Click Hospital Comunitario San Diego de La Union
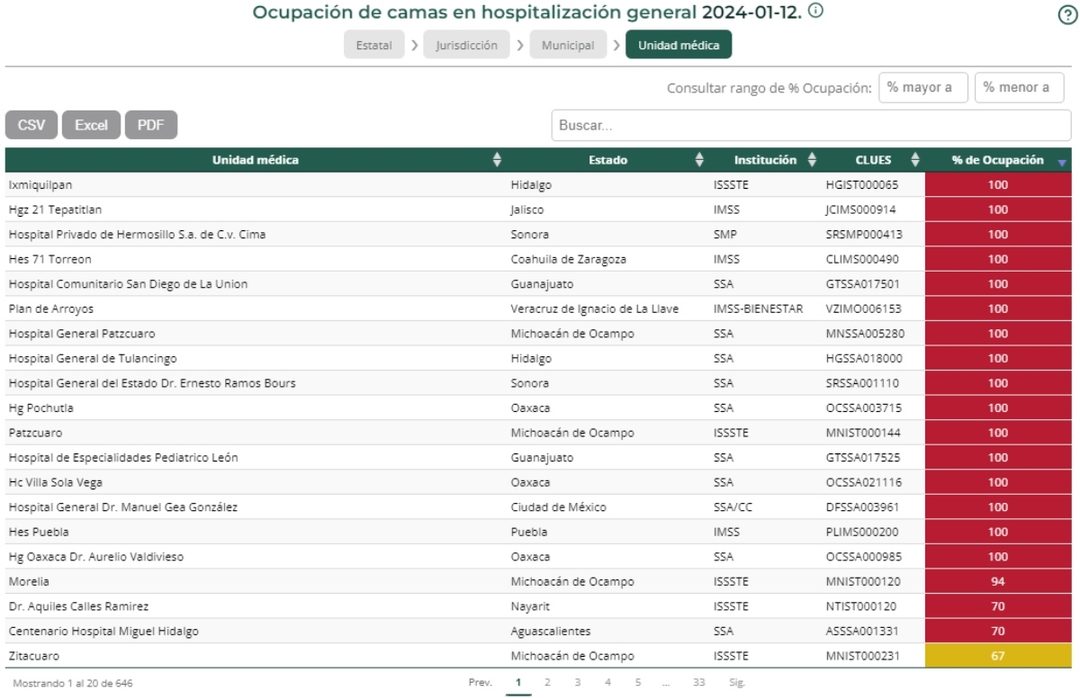The height and width of the screenshot is (698, 1080). tap(128, 284)
